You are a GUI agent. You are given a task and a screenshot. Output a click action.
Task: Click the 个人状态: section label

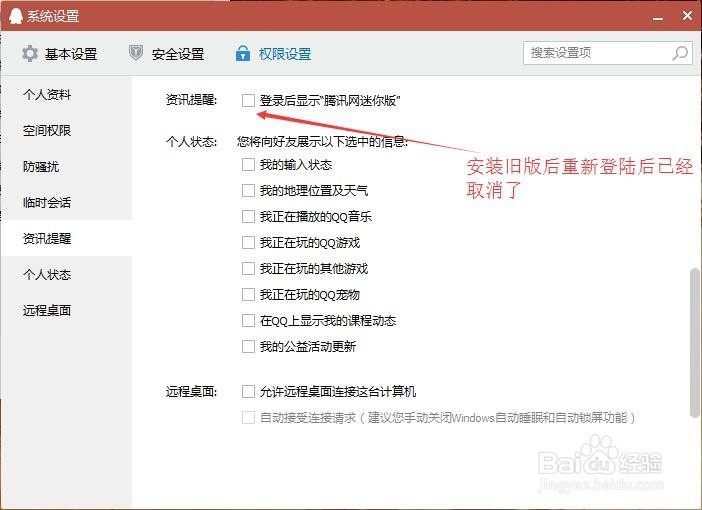click(x=191, y=141)
